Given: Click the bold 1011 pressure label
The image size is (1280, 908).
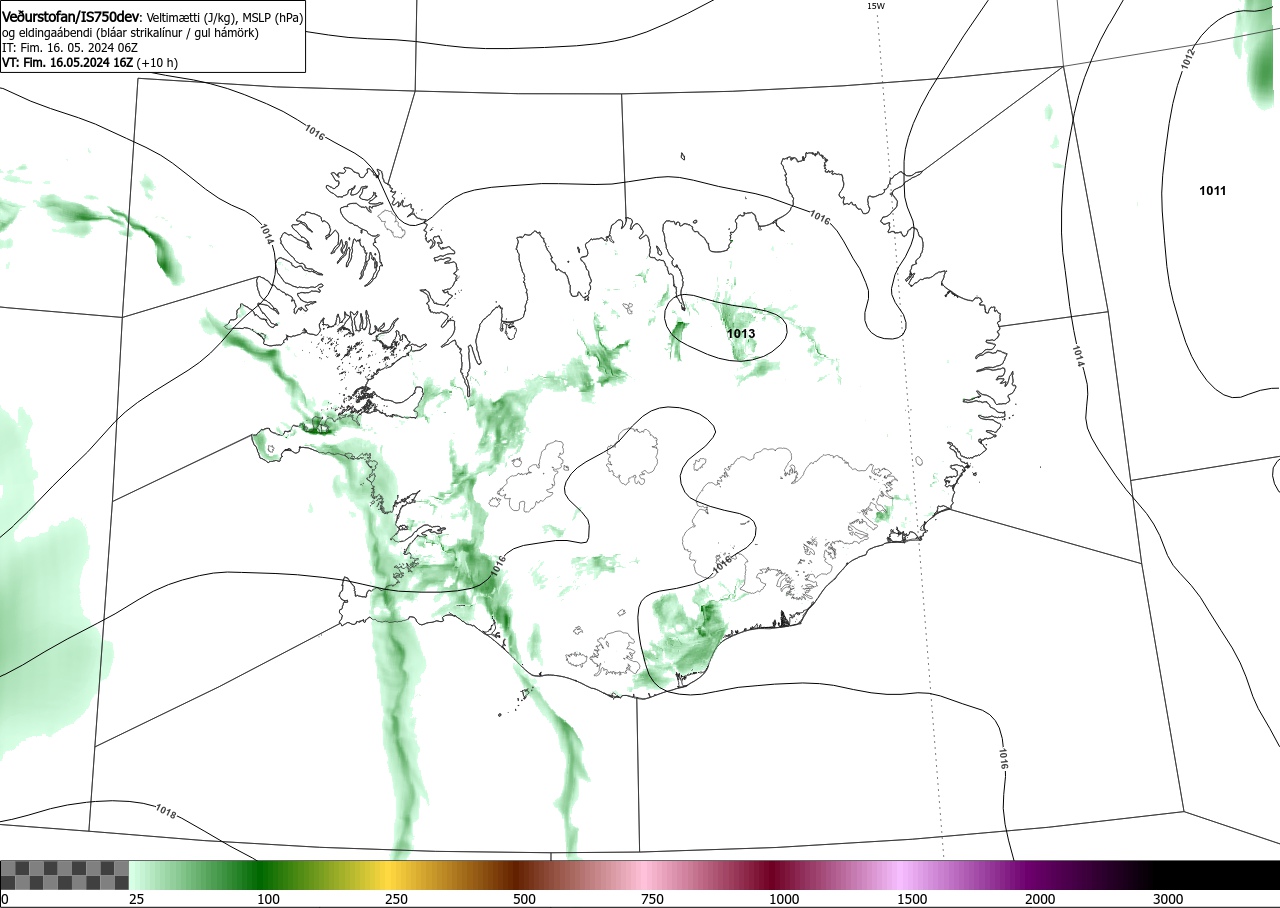Looking at the screenshot, I should tap(1213, 190).
